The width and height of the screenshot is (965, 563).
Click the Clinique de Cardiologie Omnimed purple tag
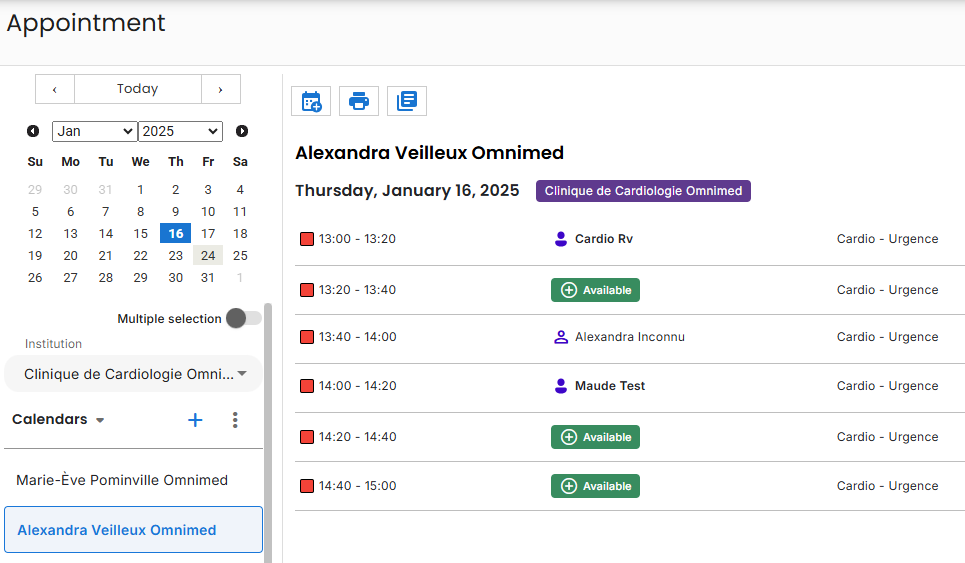coord(643,191)
